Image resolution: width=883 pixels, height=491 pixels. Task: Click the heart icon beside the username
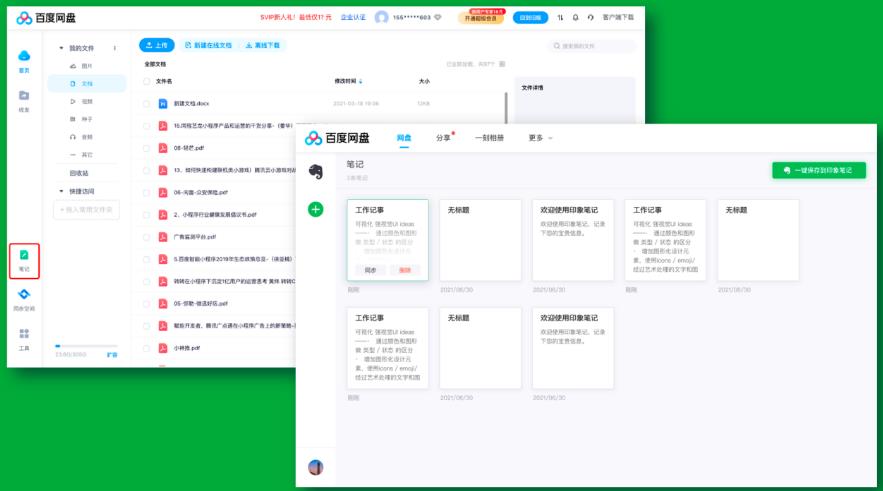tap(438, 17)
